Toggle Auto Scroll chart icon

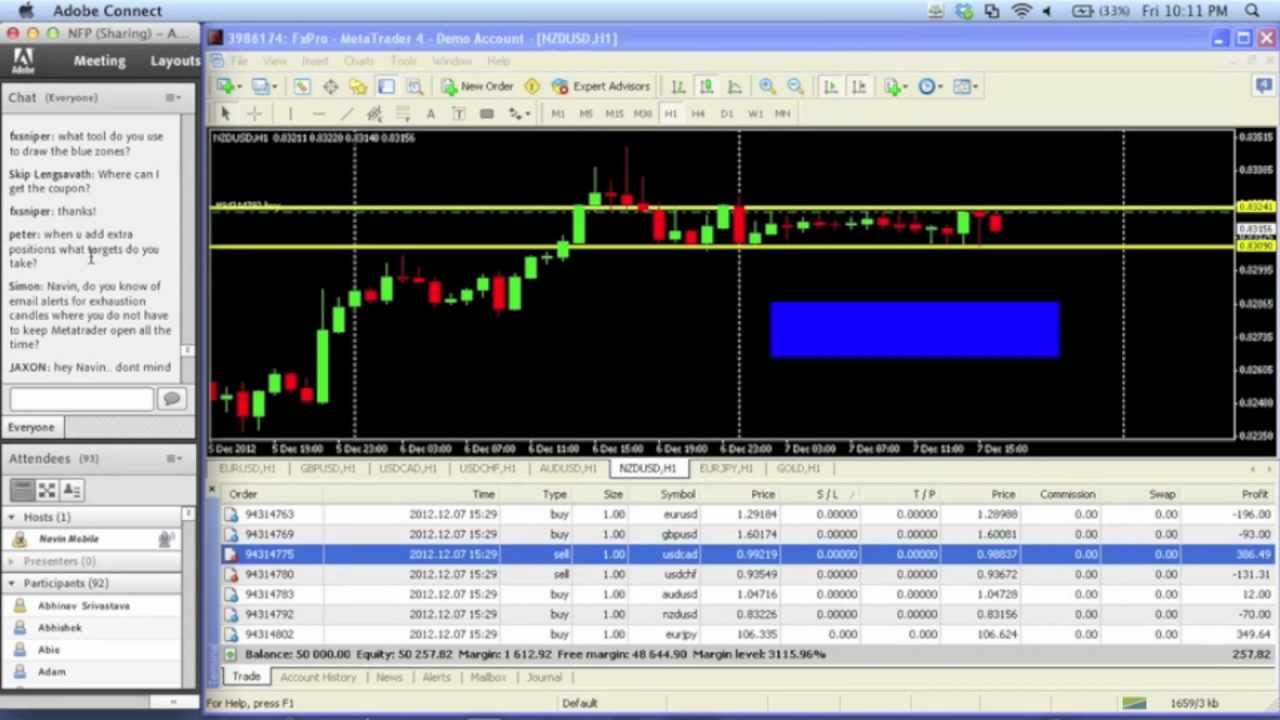(830, 86)
